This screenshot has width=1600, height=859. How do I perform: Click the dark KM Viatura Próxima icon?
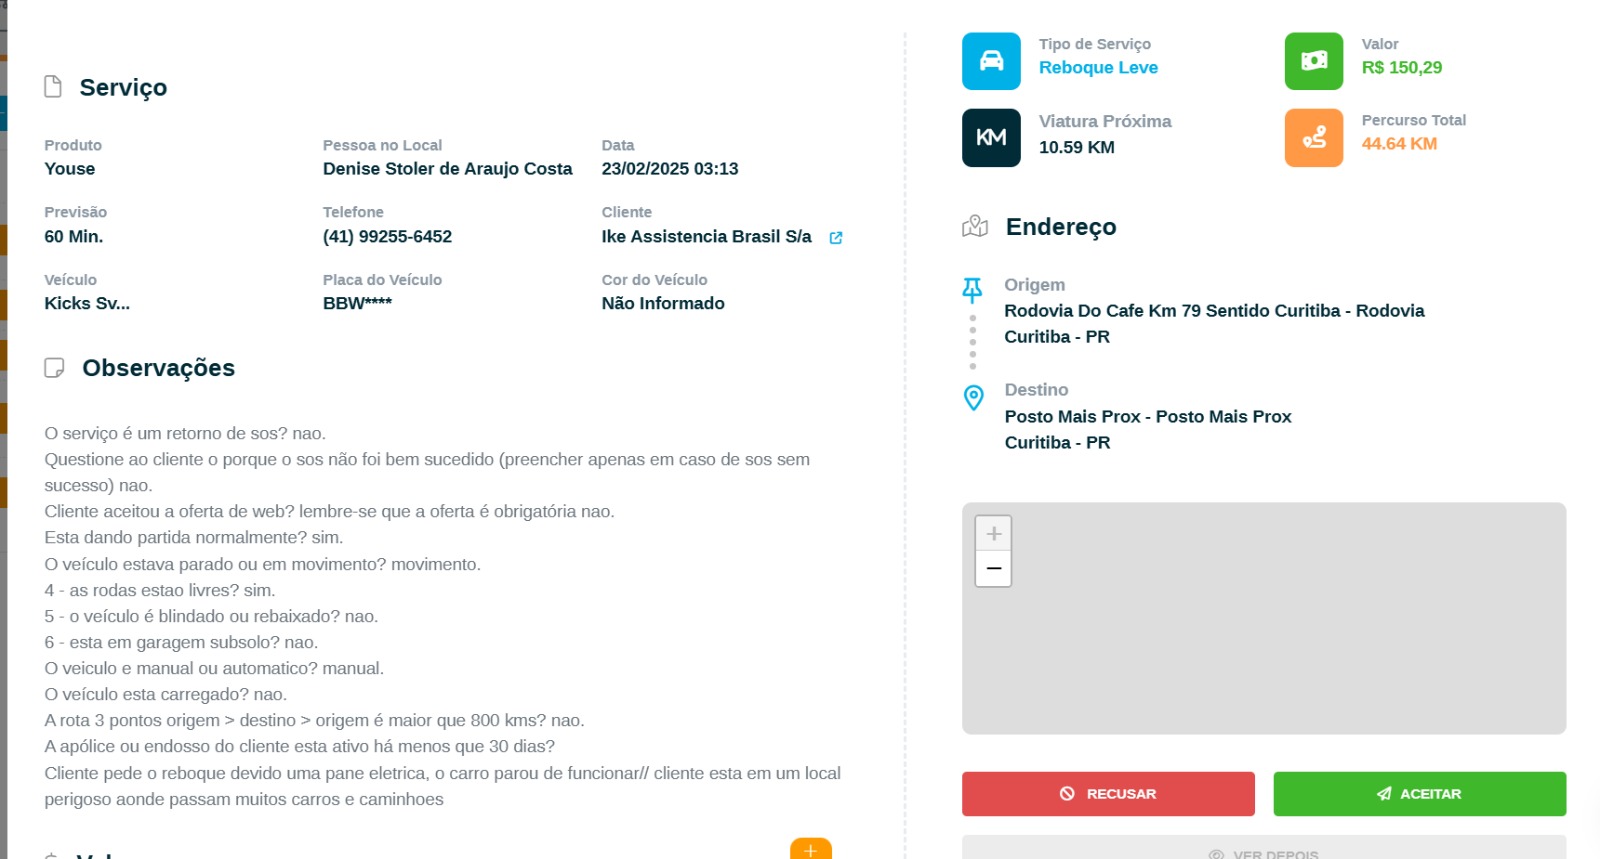click(991, 138)
